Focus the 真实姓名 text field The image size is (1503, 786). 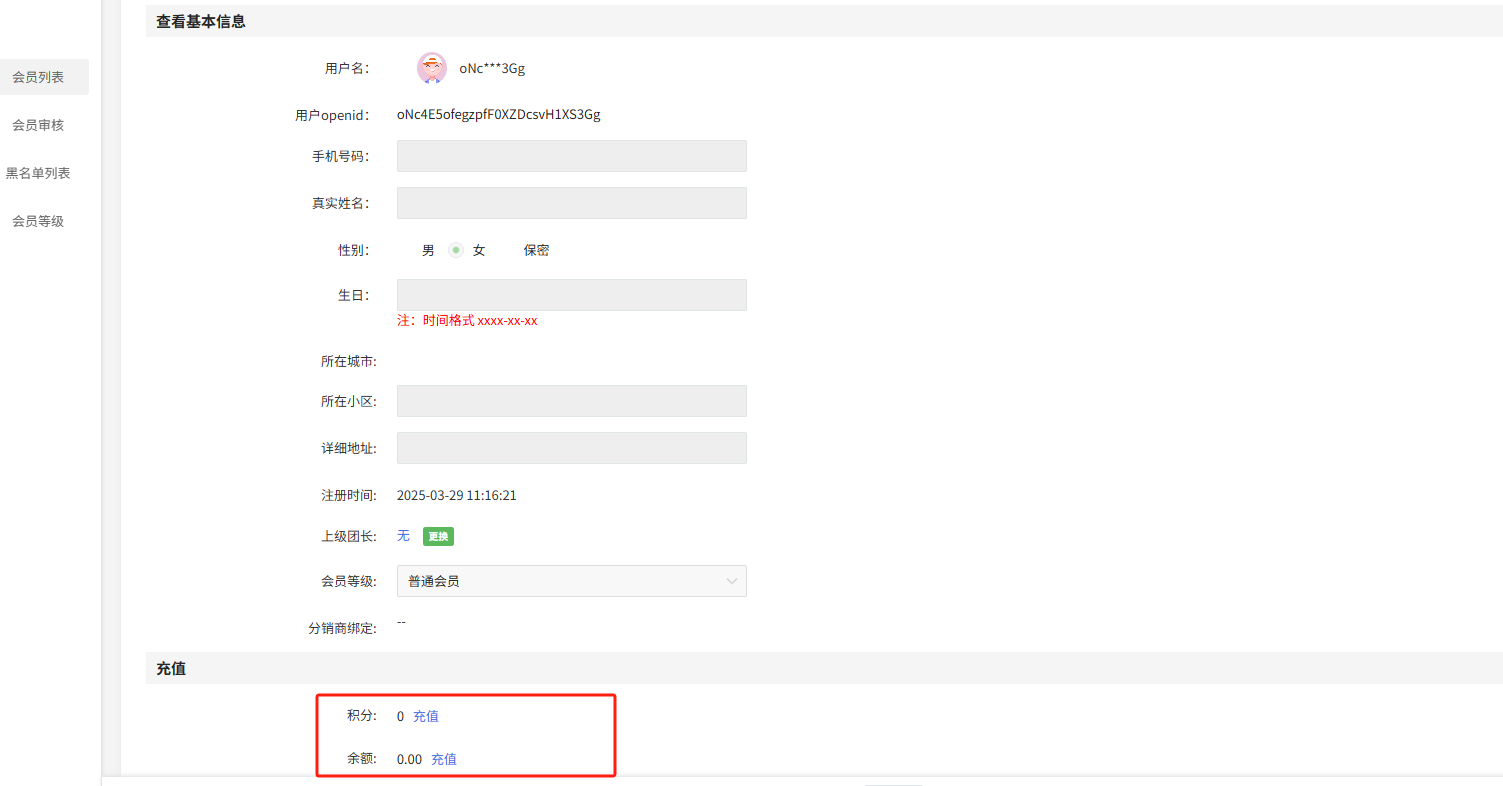(571, 203)
